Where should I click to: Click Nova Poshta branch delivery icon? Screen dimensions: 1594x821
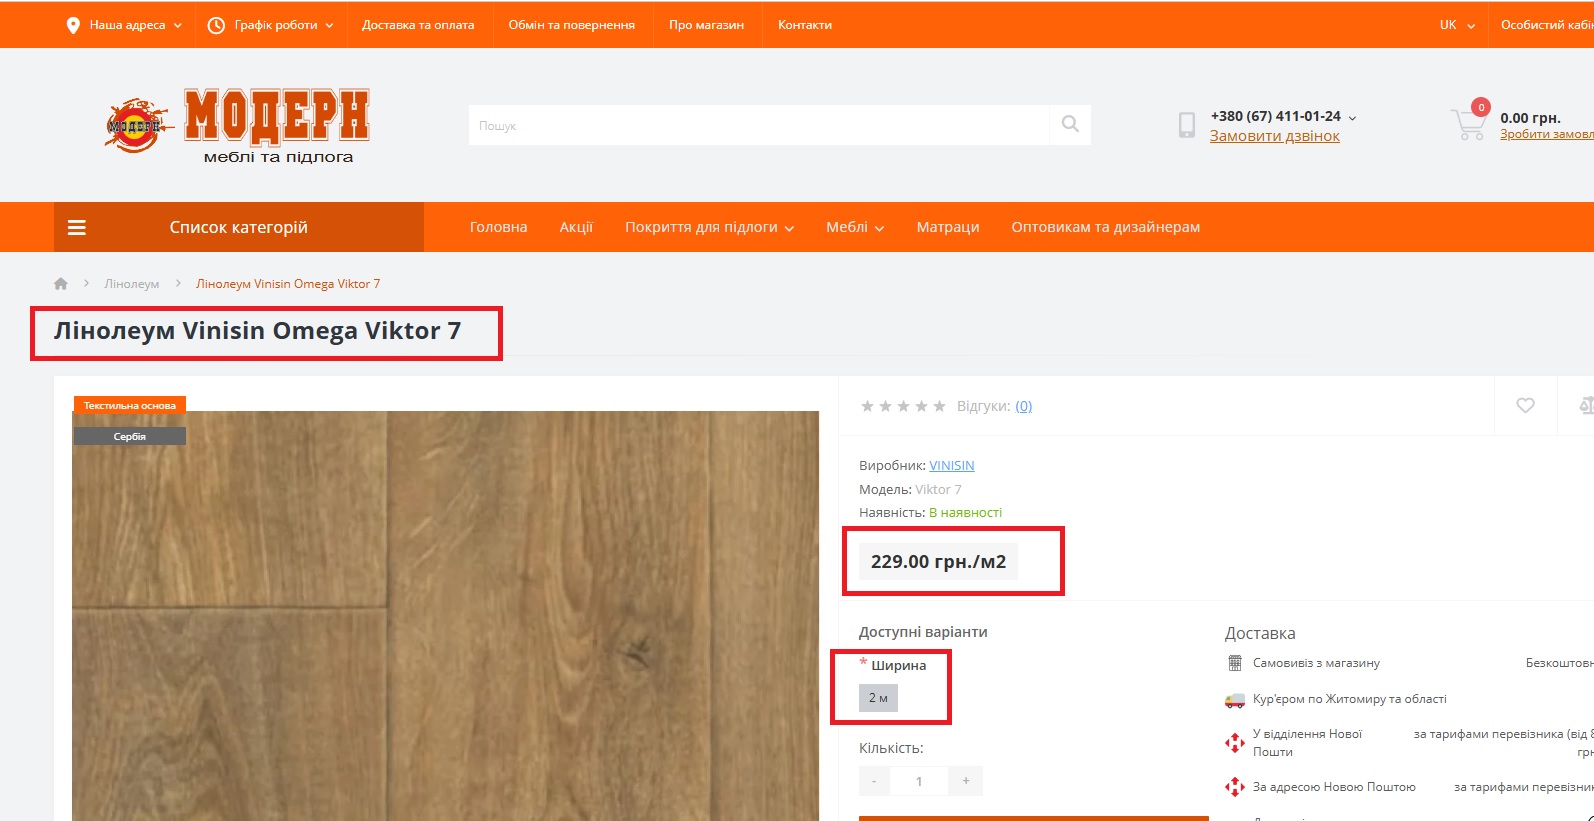1235,742
